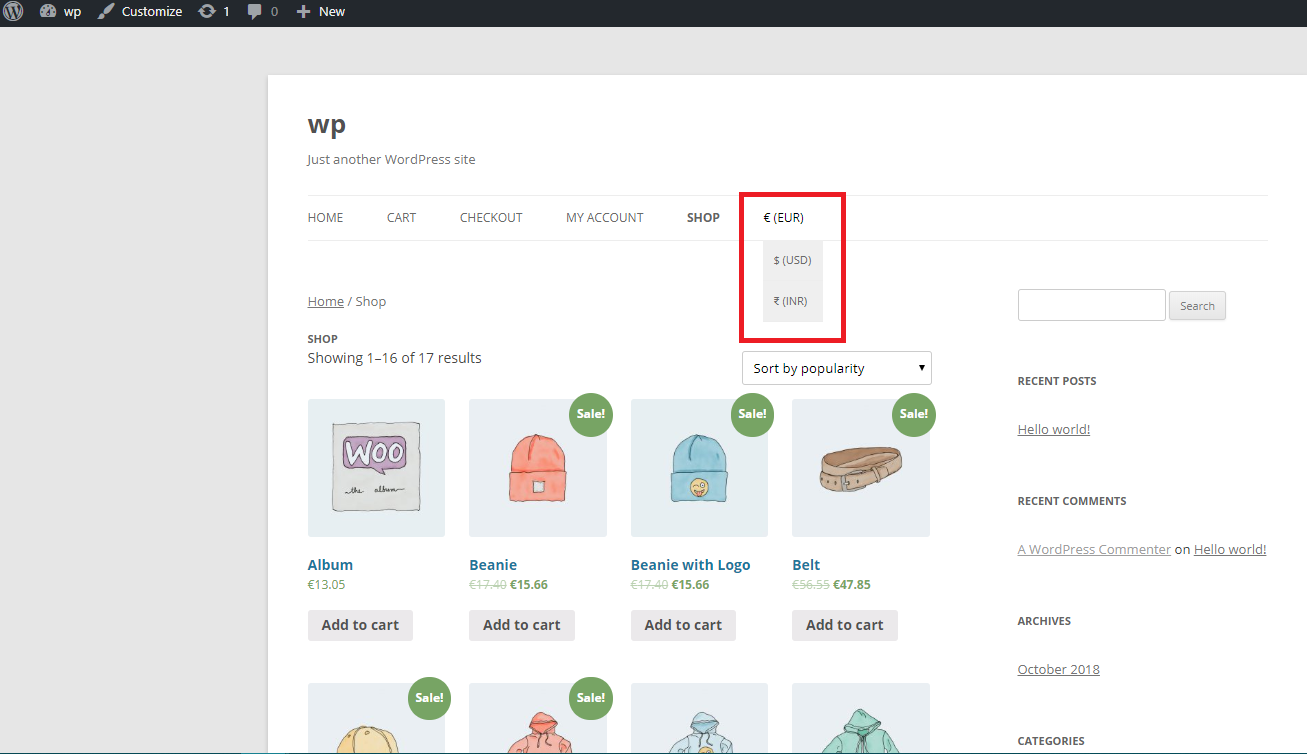Follow the Hello world! recent post link
Screen dimensions: 1307x754
(1053, 429)
